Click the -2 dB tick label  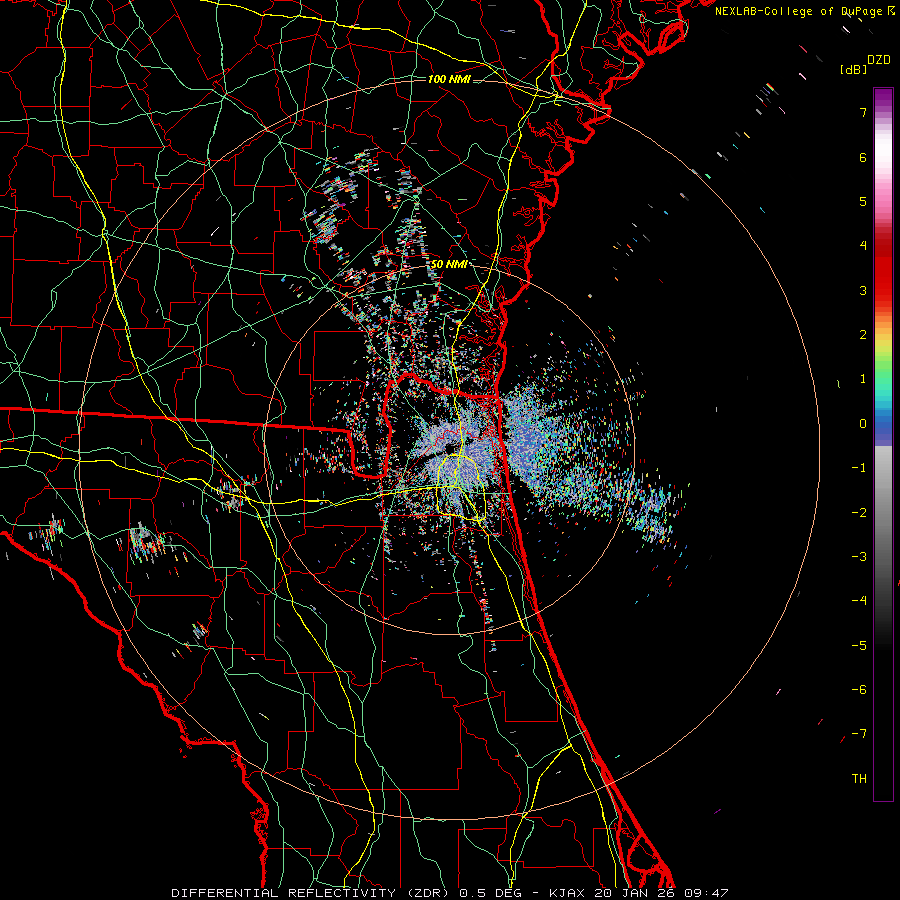[x=859, y=513]
